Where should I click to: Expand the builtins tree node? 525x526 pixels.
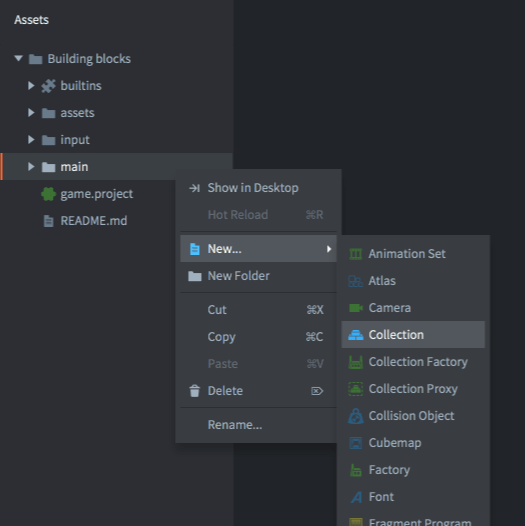point(31,86)
